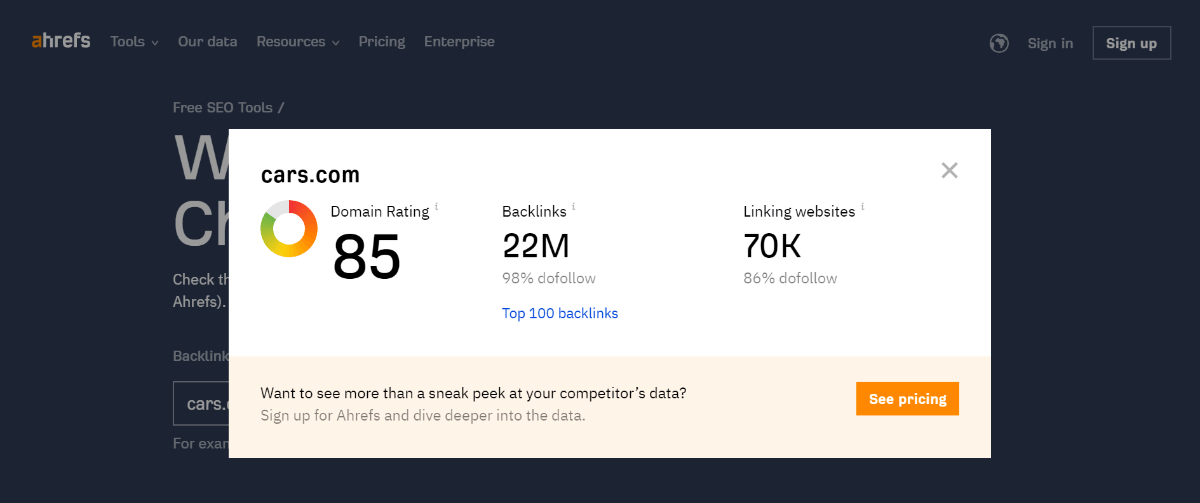This screenshot has width=1200, height=503.
Task: Open the language globe icon
Action: pos(998,43)
